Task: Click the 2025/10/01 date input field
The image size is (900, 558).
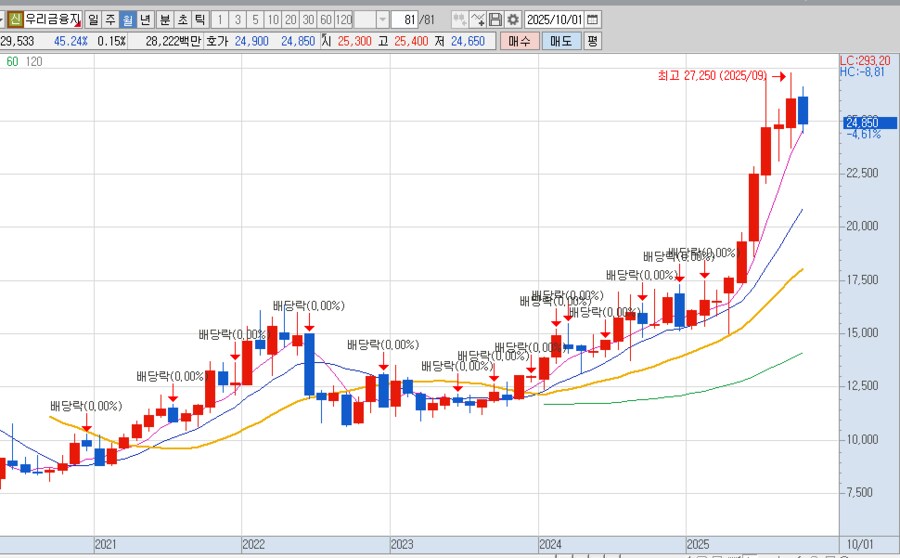Action: pos(553,19)
